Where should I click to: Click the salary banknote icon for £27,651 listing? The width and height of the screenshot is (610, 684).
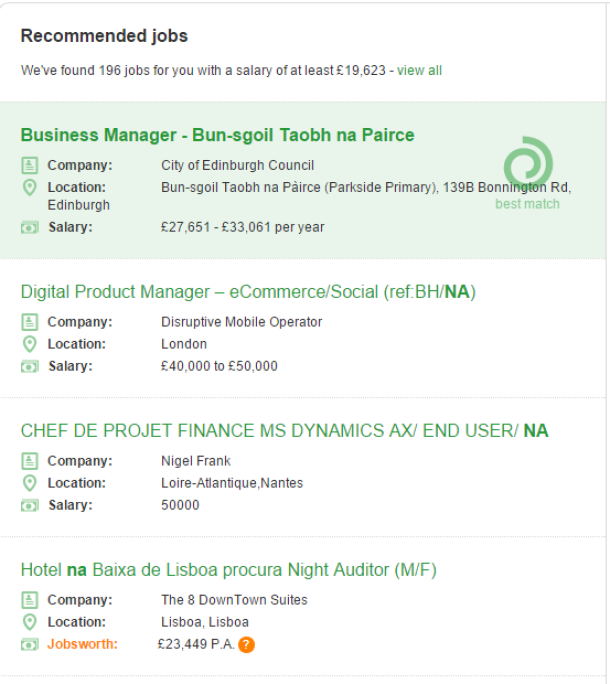click(30, 228)
